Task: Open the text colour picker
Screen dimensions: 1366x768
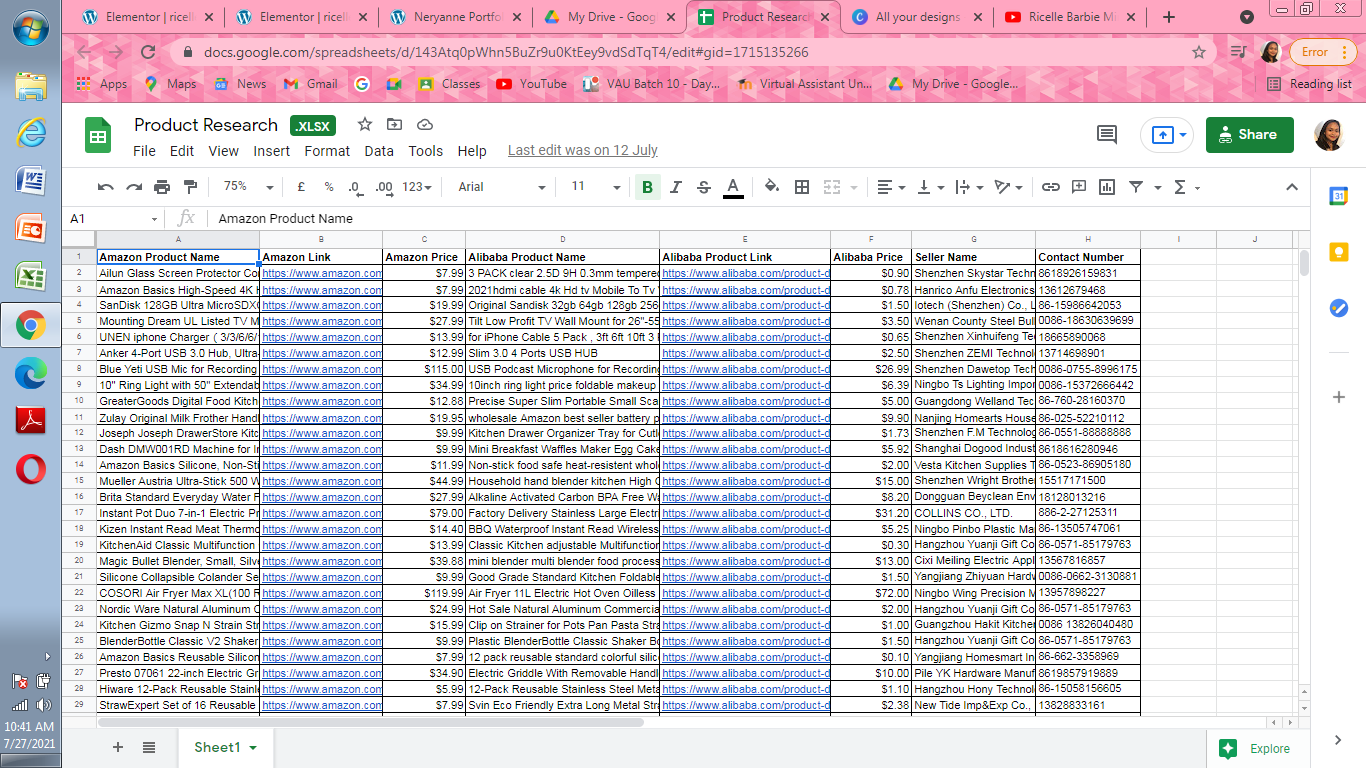Action: [733, 187]
